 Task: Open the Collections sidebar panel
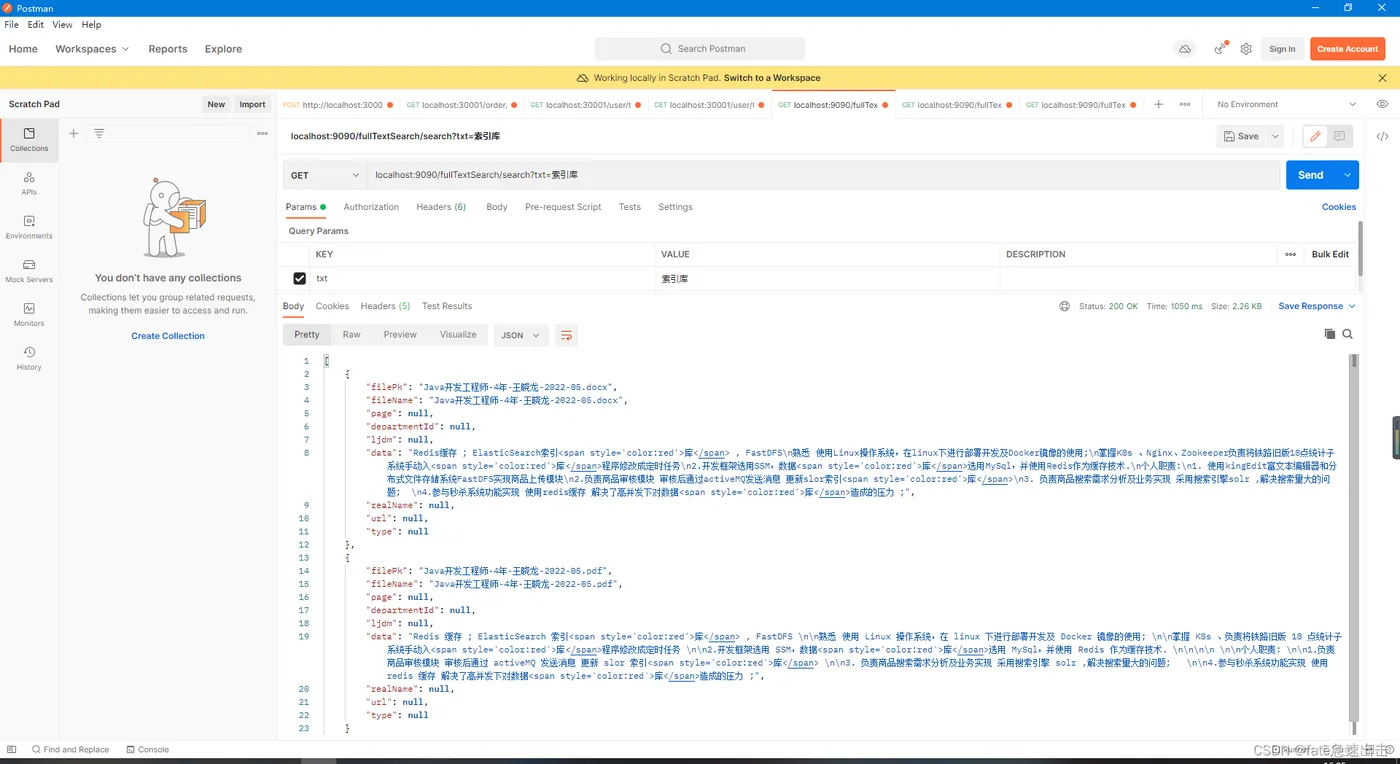coord(29,140)
